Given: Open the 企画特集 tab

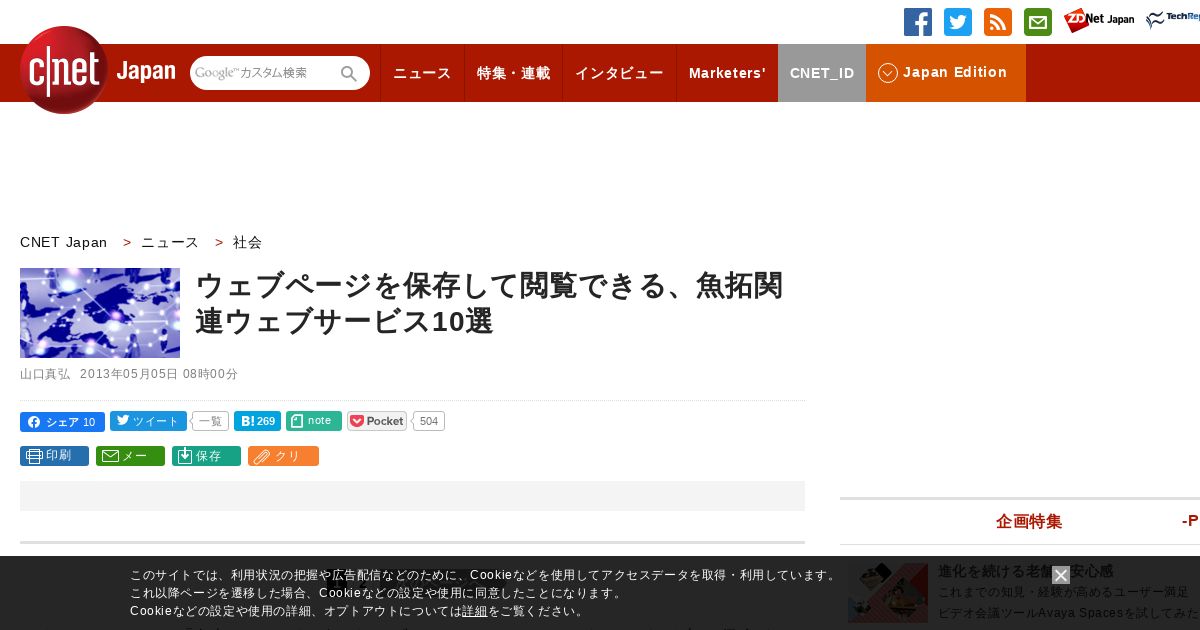Looking at the screenshot, I should pos(1029,521).
